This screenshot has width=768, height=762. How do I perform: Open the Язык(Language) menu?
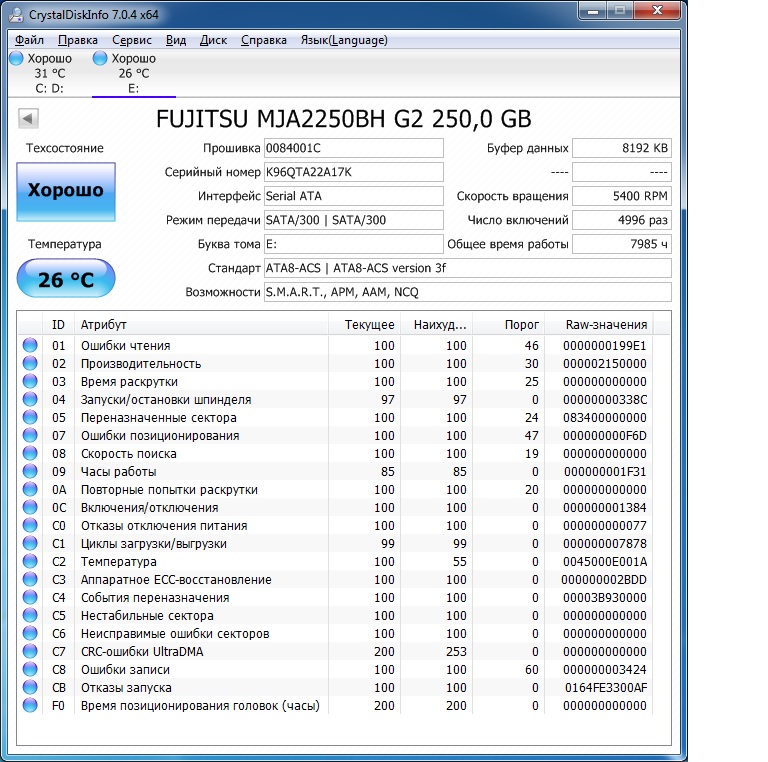[x=344, y=40]
